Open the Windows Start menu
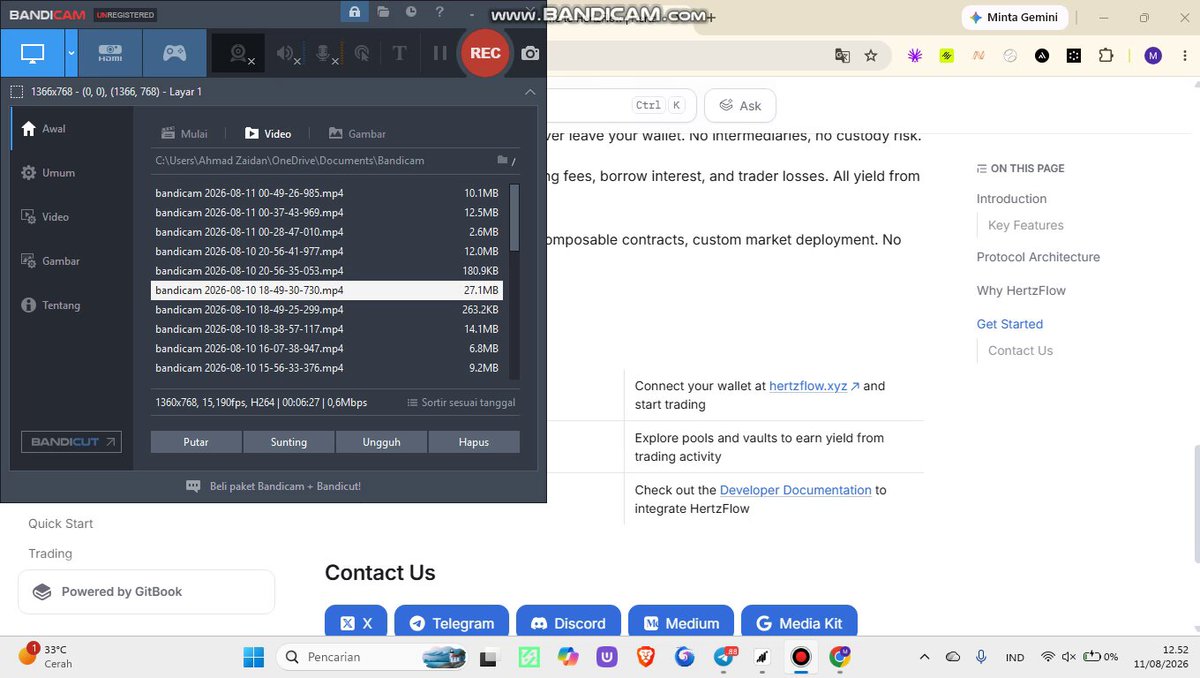 (x=254, y=657)
